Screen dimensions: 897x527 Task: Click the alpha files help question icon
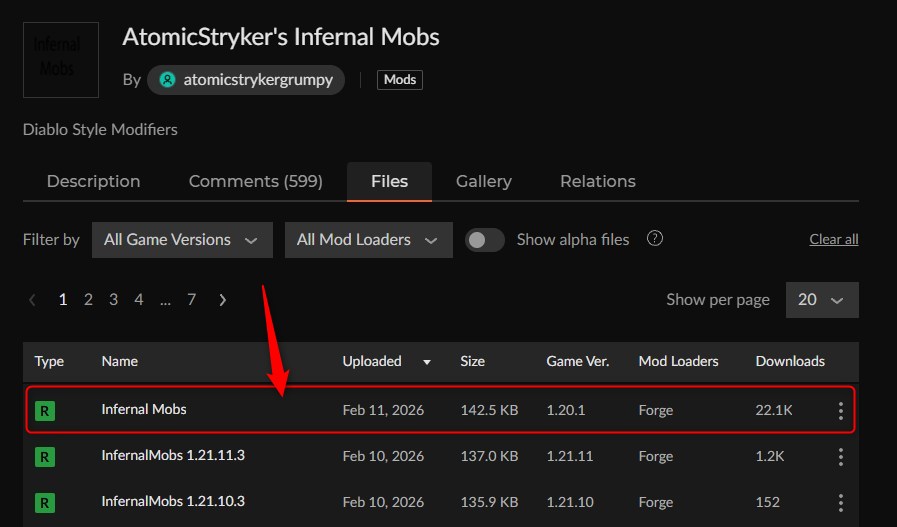tap(655, 239)
